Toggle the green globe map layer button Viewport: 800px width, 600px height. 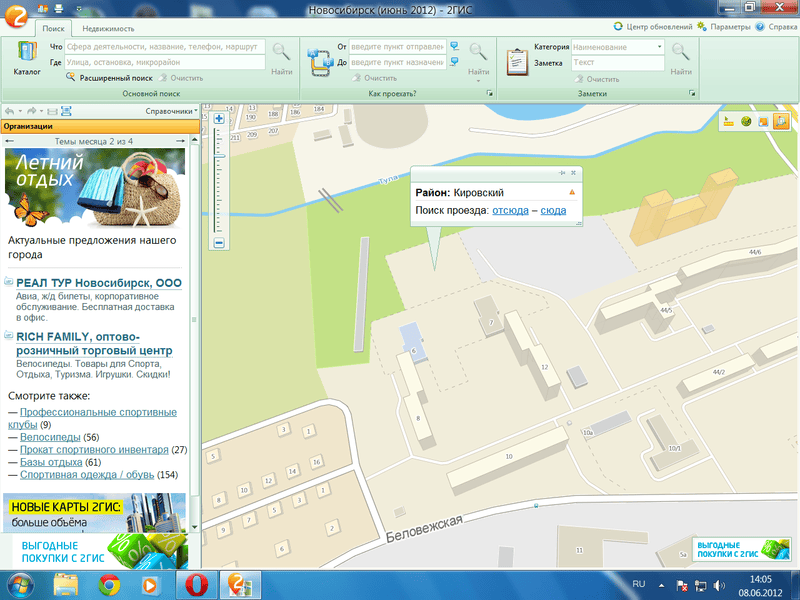746,121
